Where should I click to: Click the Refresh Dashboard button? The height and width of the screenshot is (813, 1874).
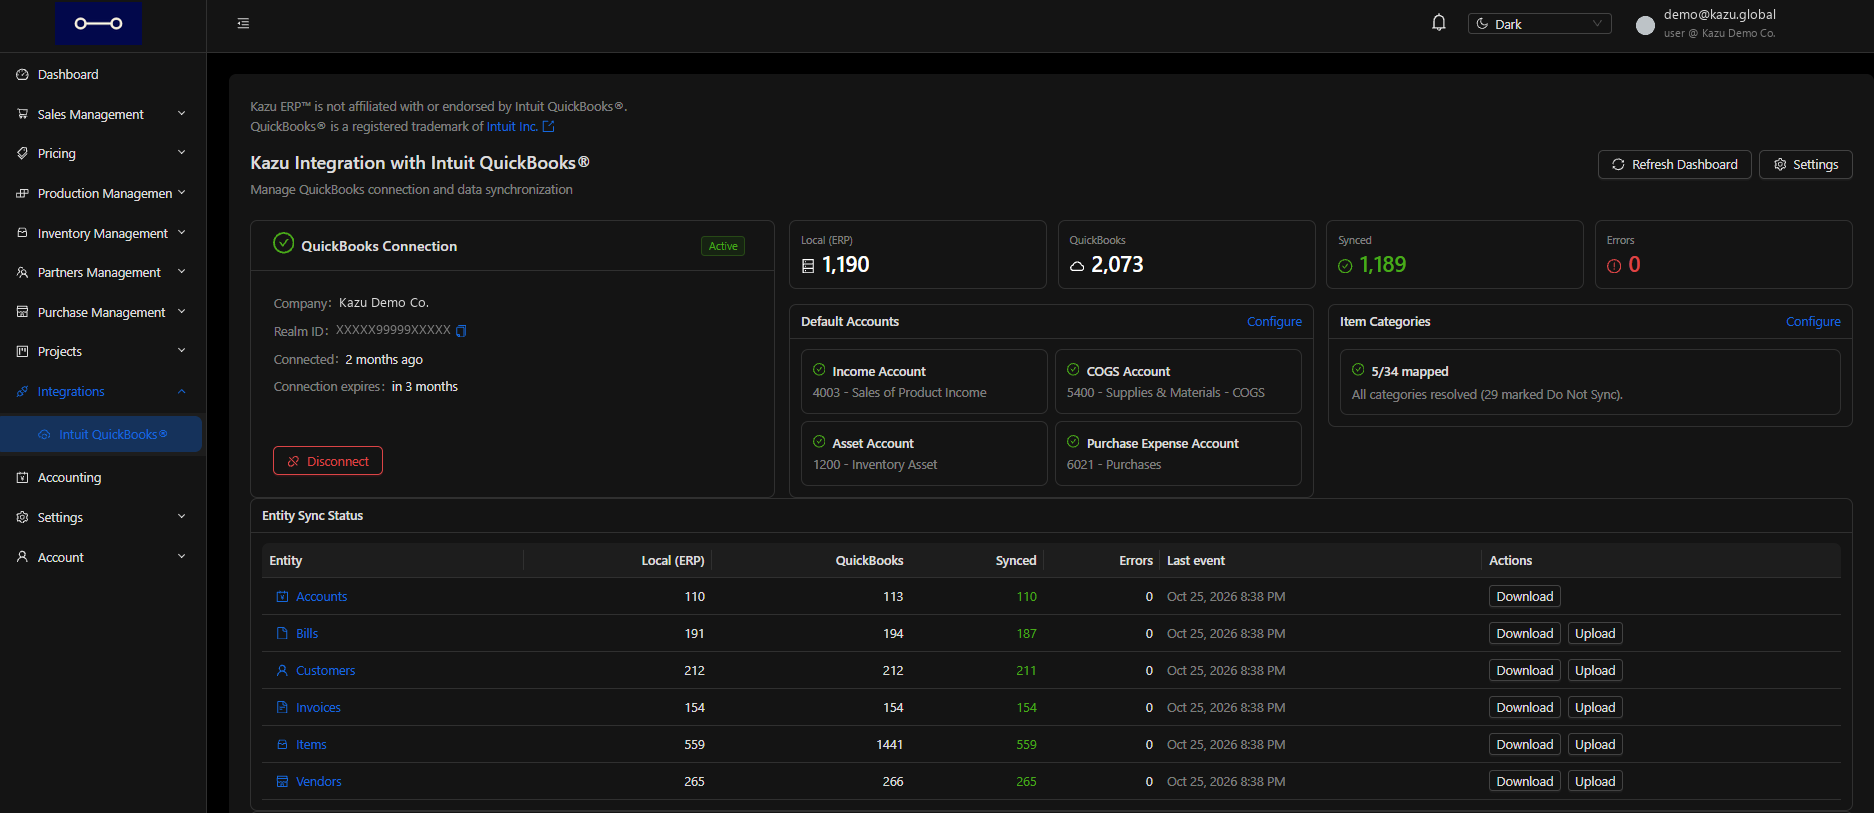tap(1674, 165)
